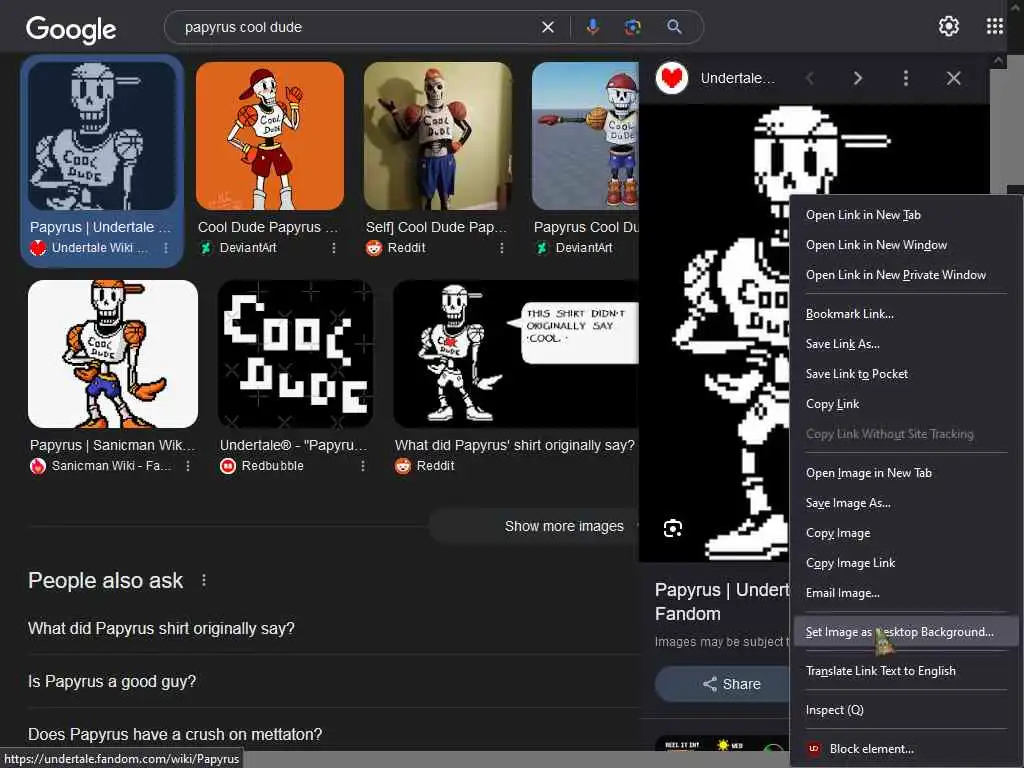Click uBlock icon beside Block element
This screenshot has height=768, width=1024.
[x=814, y=748]
